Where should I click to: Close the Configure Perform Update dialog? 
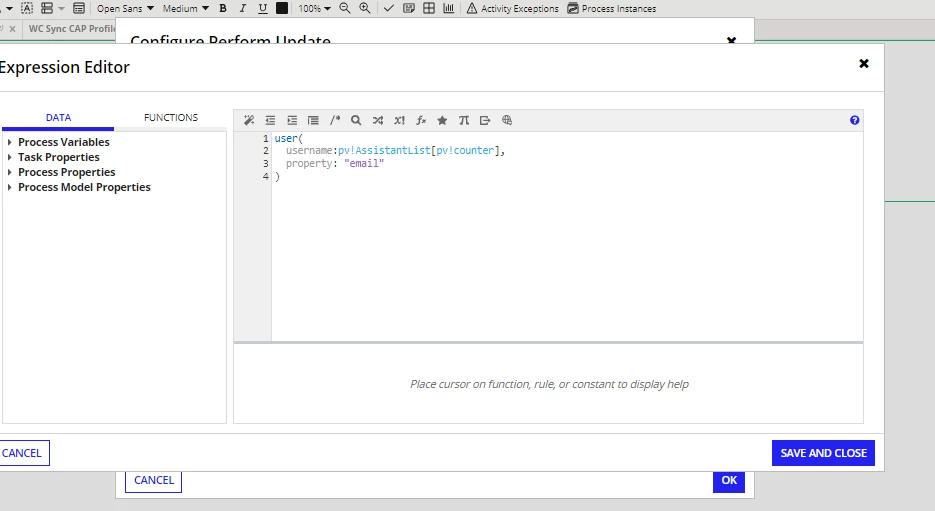[x=731, y=40]
